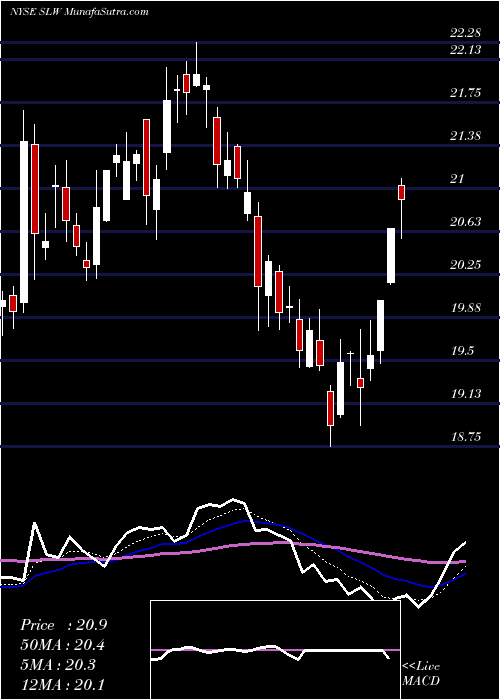Click the last red candlestick near 21
Image resolution: width=500 pixels, height=700 pixels.
point(401,192)
